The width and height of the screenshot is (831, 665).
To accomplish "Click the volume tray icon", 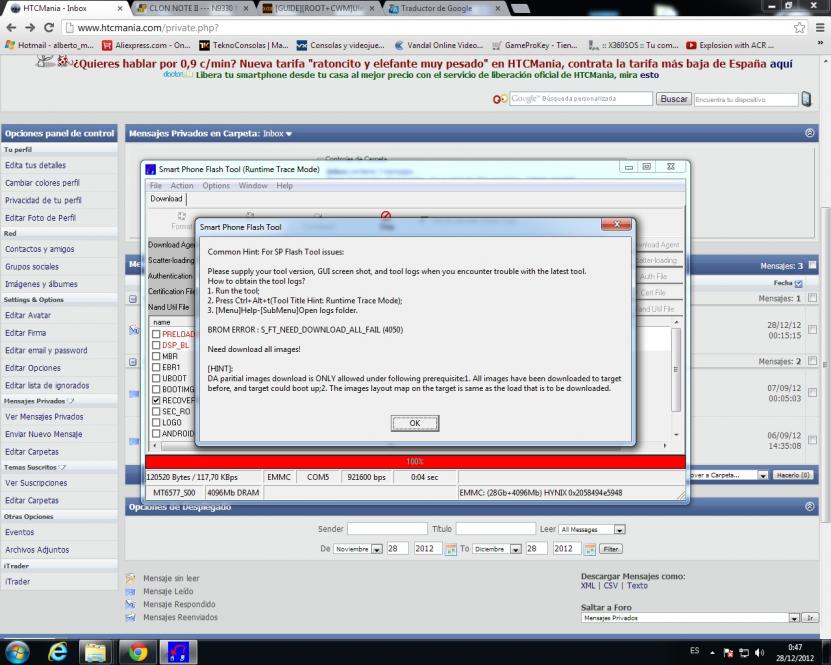I will tap(759, 653).
